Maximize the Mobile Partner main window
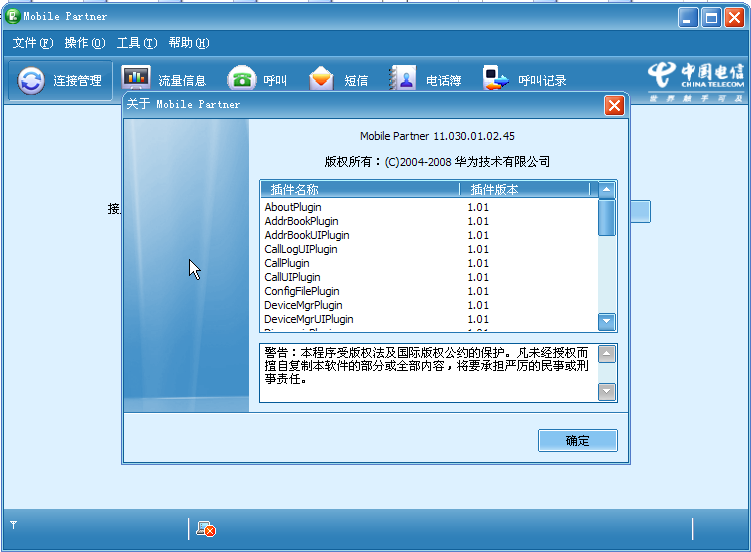The width and height of the screenshot is (751, 552). point(712,18)
